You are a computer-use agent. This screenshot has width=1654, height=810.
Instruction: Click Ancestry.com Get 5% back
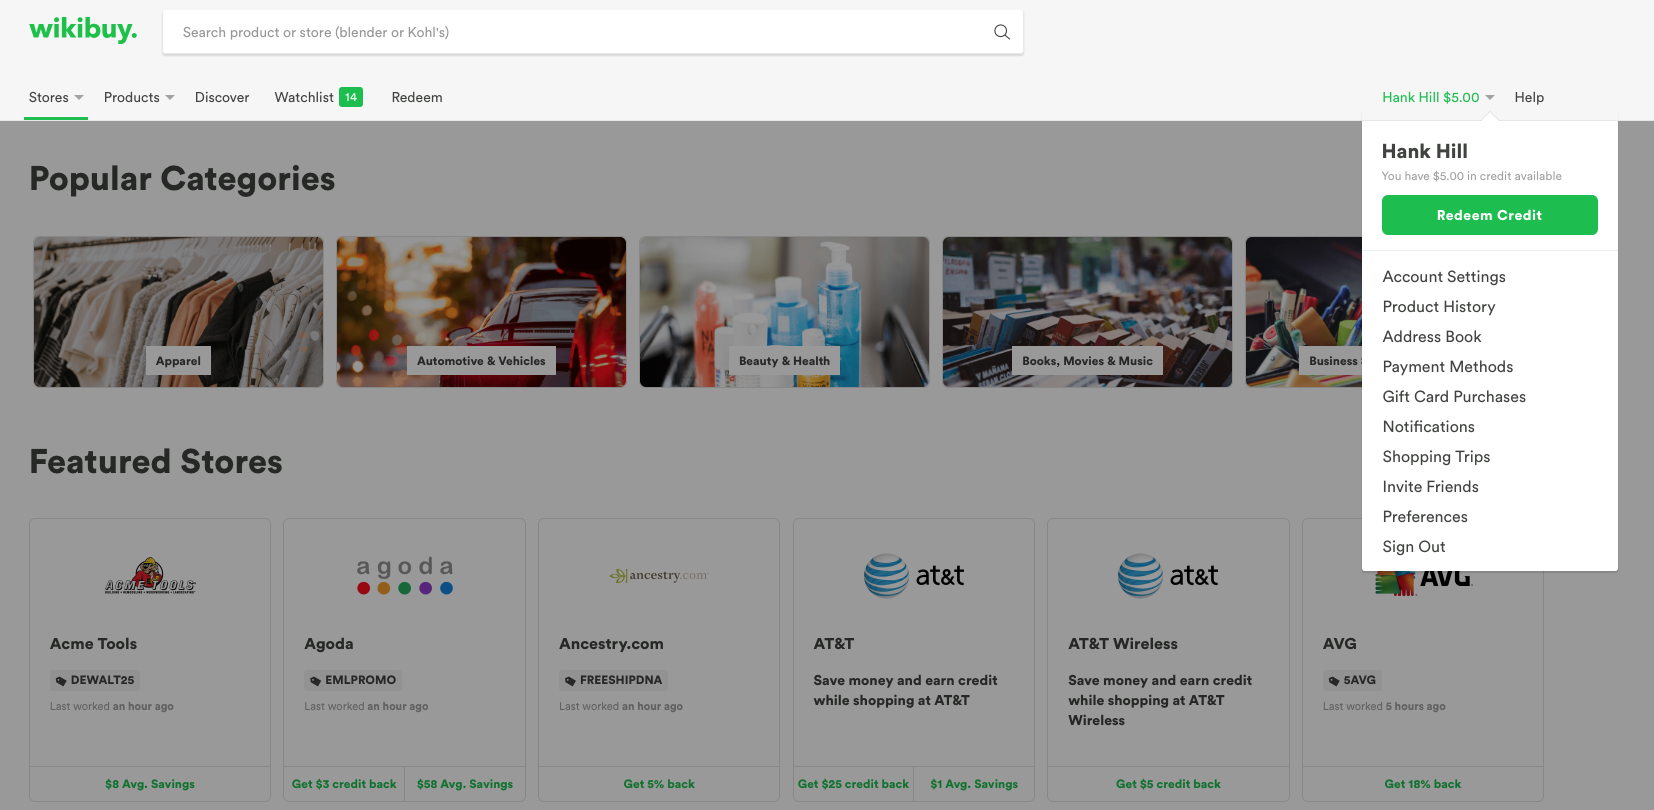click(x=659, y=784)
